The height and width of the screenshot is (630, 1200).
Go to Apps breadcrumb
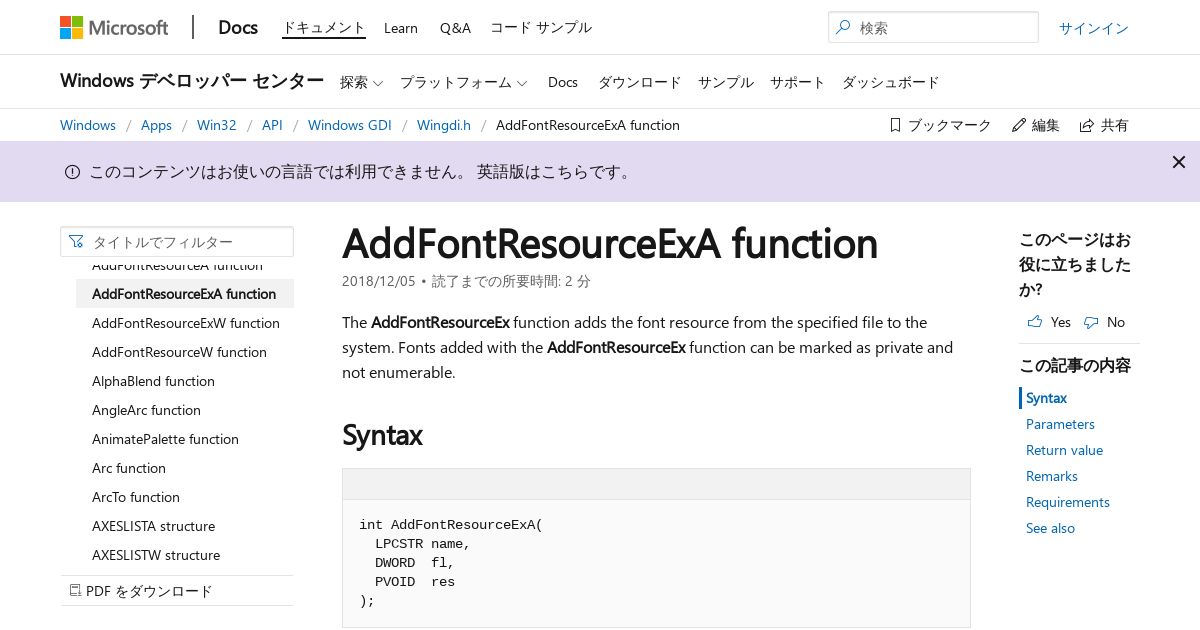pyautogui.click(x=156, y=125)
